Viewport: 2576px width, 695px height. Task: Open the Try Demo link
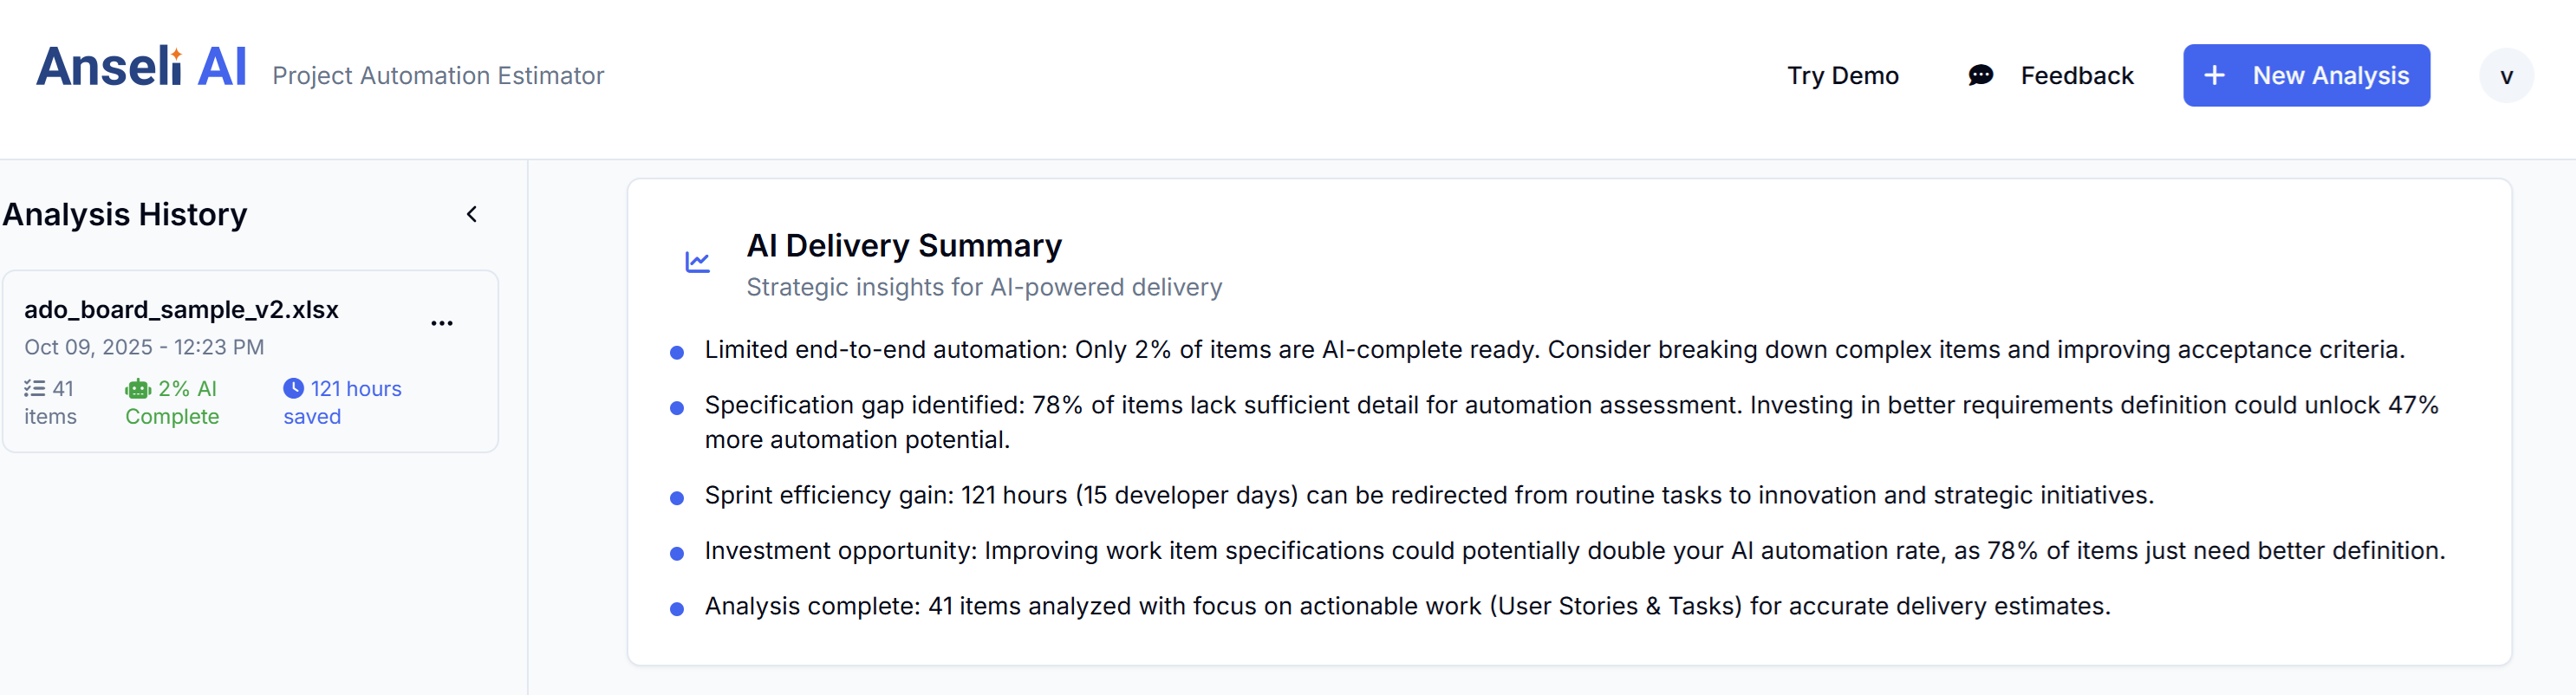(1842, 76)
